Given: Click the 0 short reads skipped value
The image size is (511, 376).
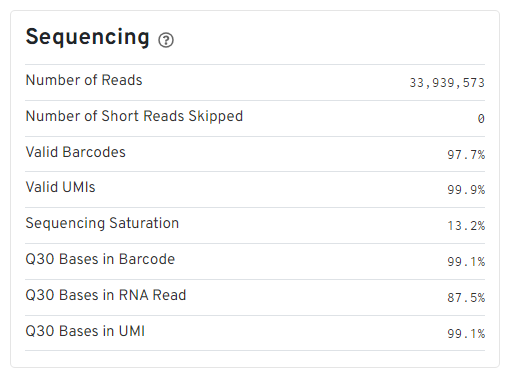Looking at the screenshot, I should [481, 118].
